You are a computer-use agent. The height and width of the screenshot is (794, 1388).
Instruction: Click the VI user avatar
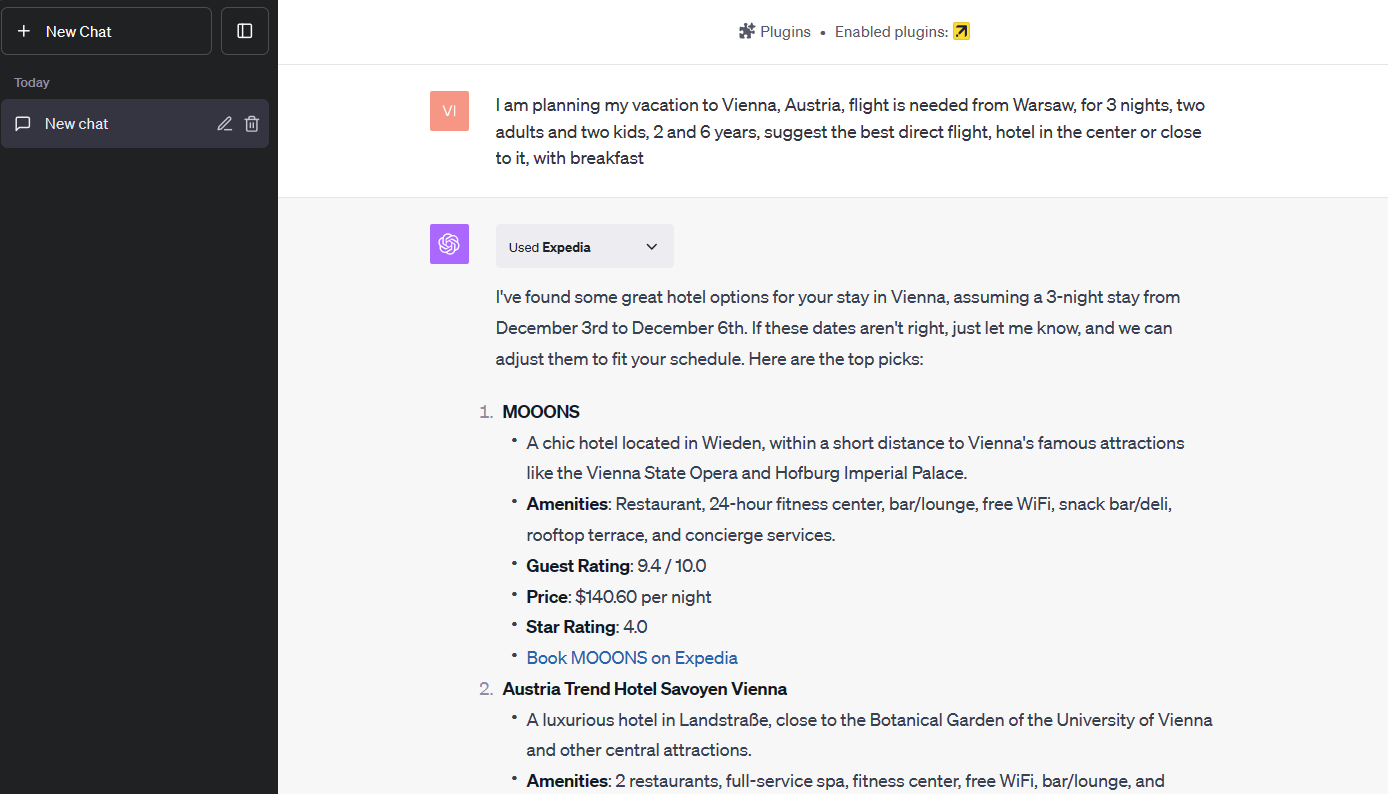click(449, 111)
